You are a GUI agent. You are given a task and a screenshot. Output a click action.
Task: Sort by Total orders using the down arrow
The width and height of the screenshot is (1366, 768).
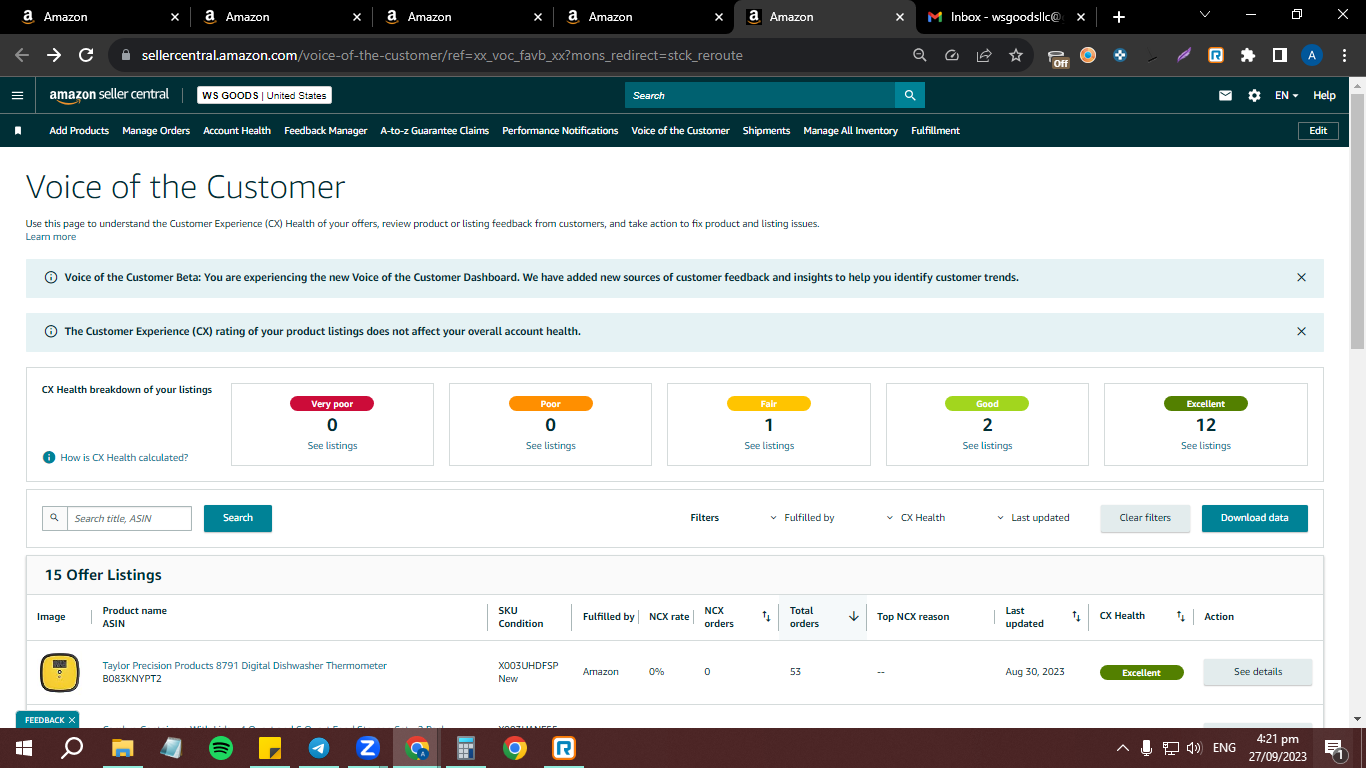click(x=853, y=616)
